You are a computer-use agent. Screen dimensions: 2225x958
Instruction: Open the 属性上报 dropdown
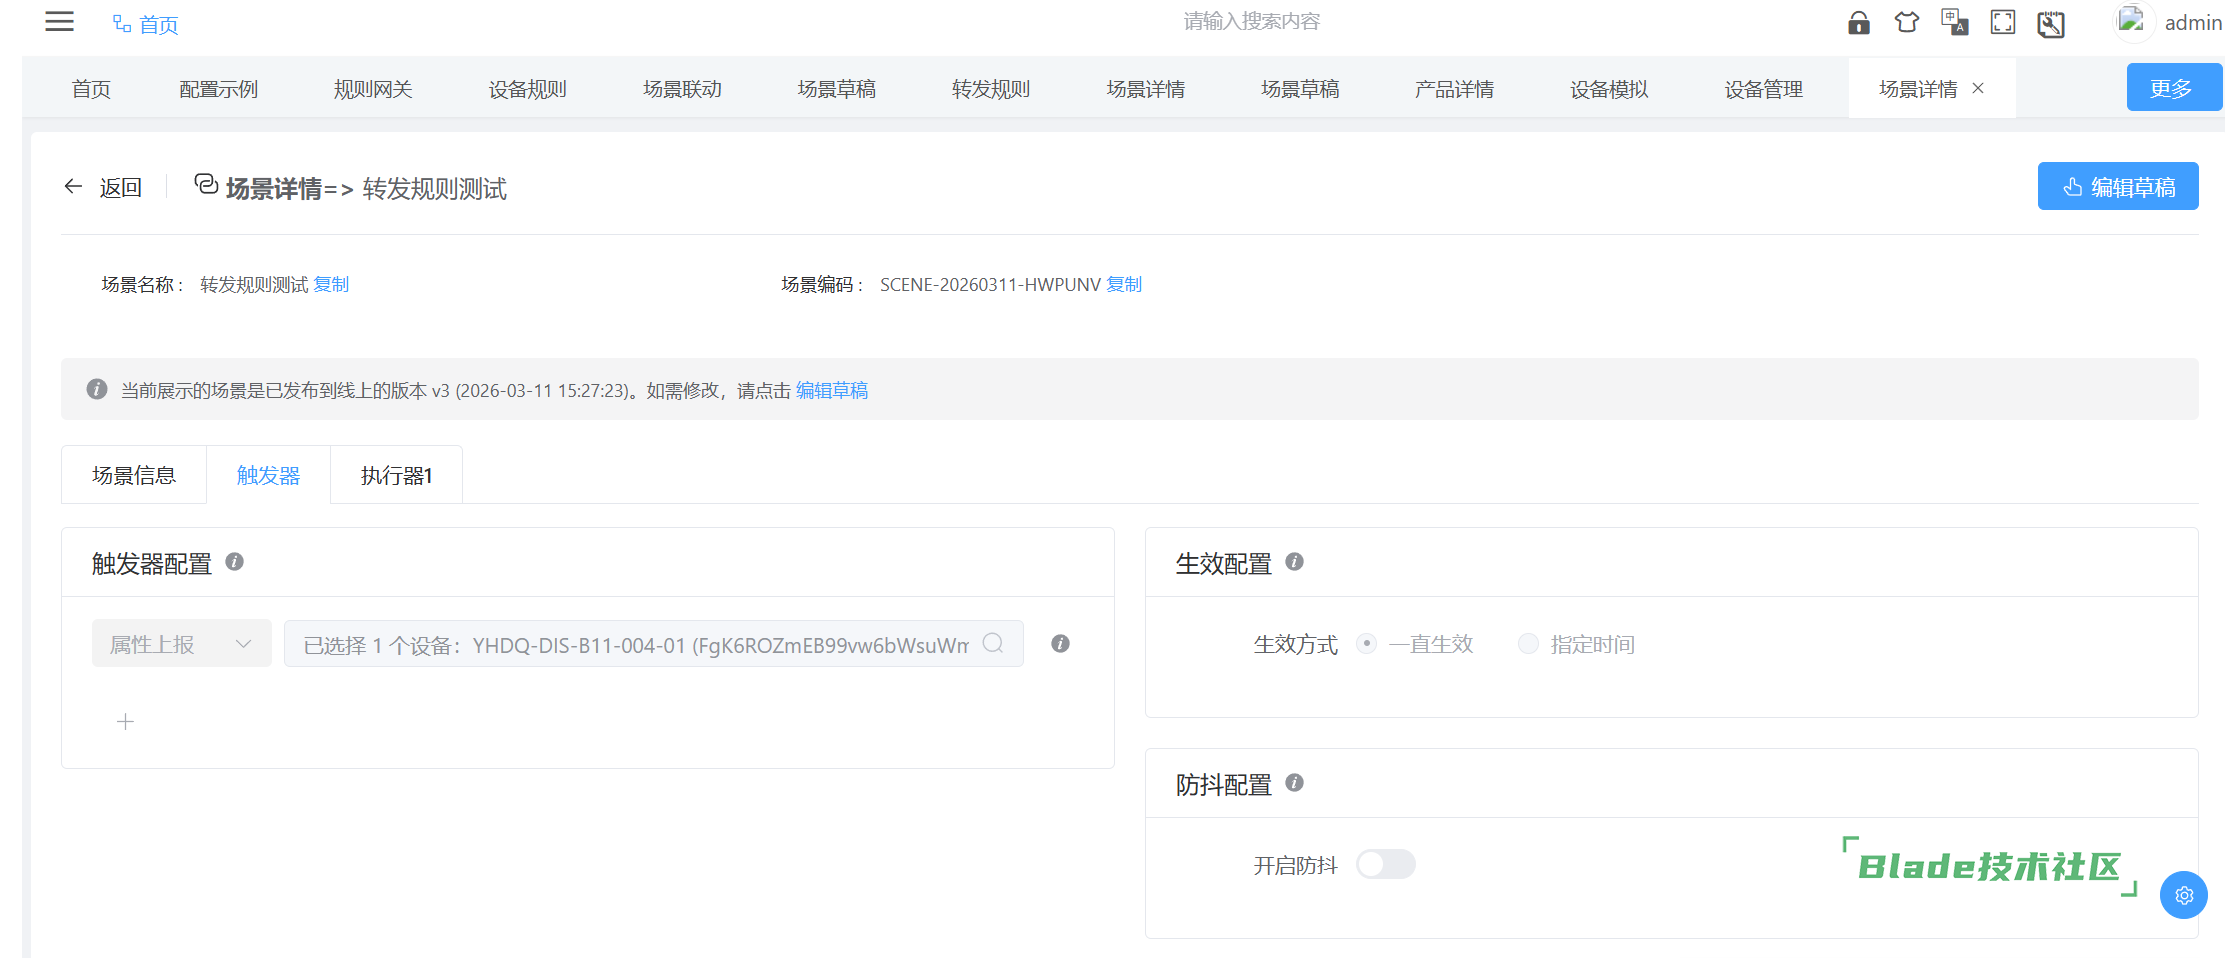(x=181, y=644)
